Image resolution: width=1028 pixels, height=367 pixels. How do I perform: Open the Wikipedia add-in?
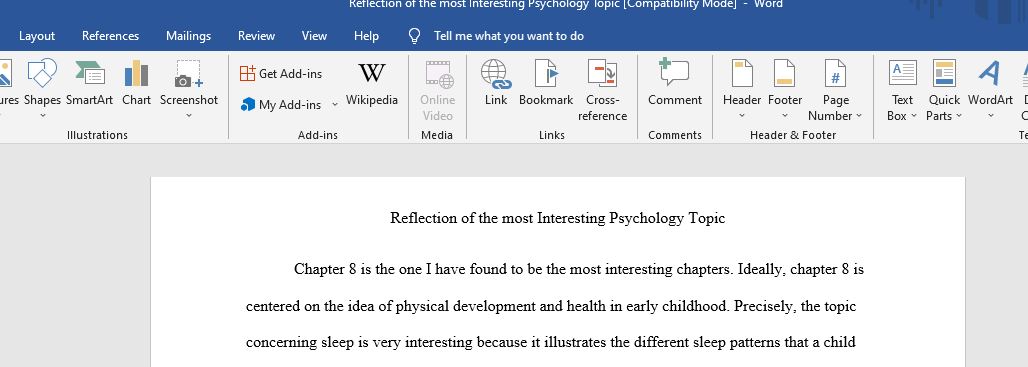(372, 84)
